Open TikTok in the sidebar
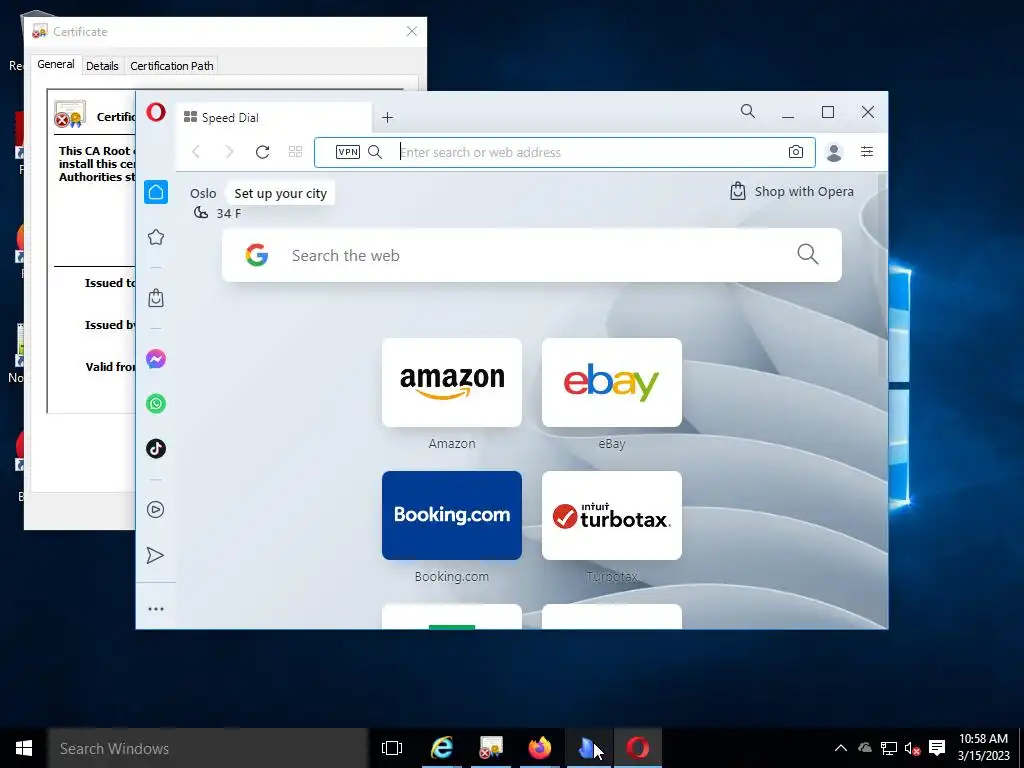This screenshot has width=1024, height=768. 156,449
